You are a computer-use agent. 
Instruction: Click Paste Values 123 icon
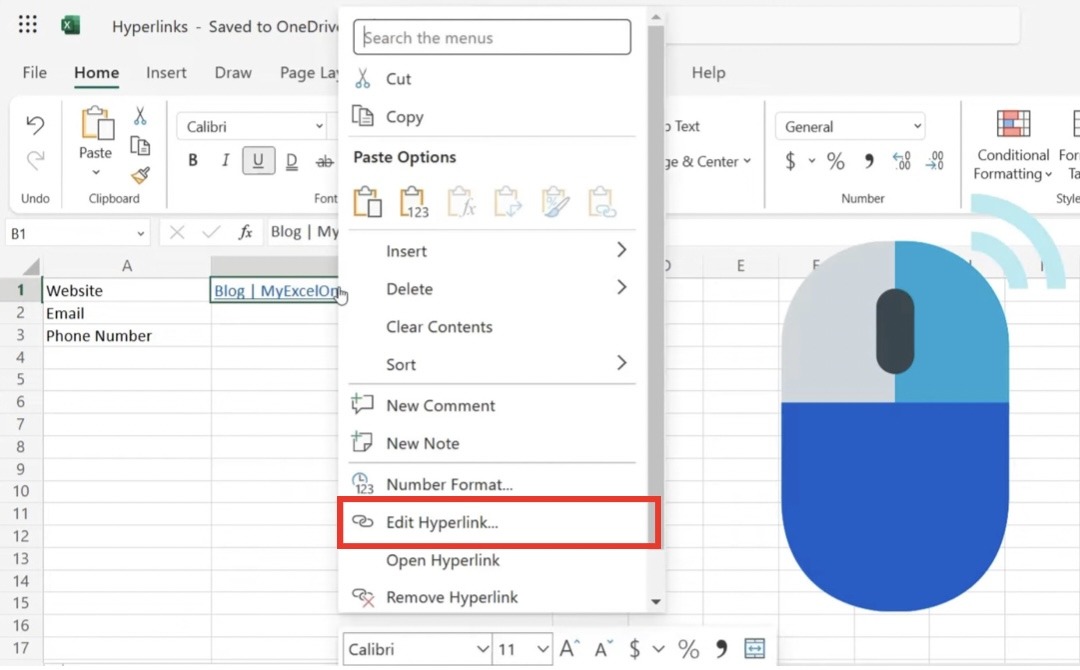pos(414,202)
